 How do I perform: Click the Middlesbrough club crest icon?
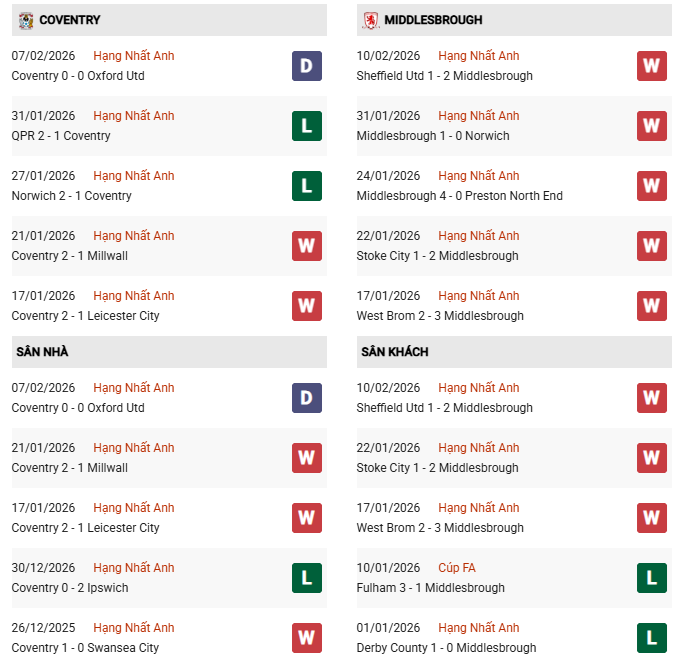(371, 20)
